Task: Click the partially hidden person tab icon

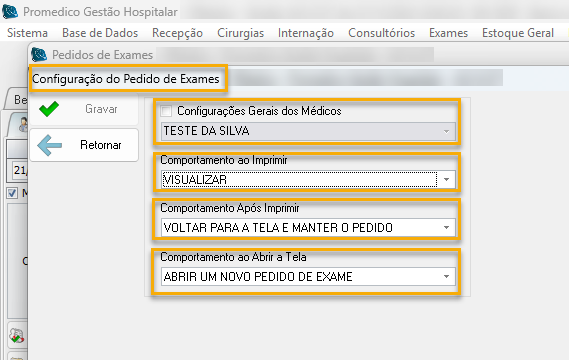Action: coord(23,124)
